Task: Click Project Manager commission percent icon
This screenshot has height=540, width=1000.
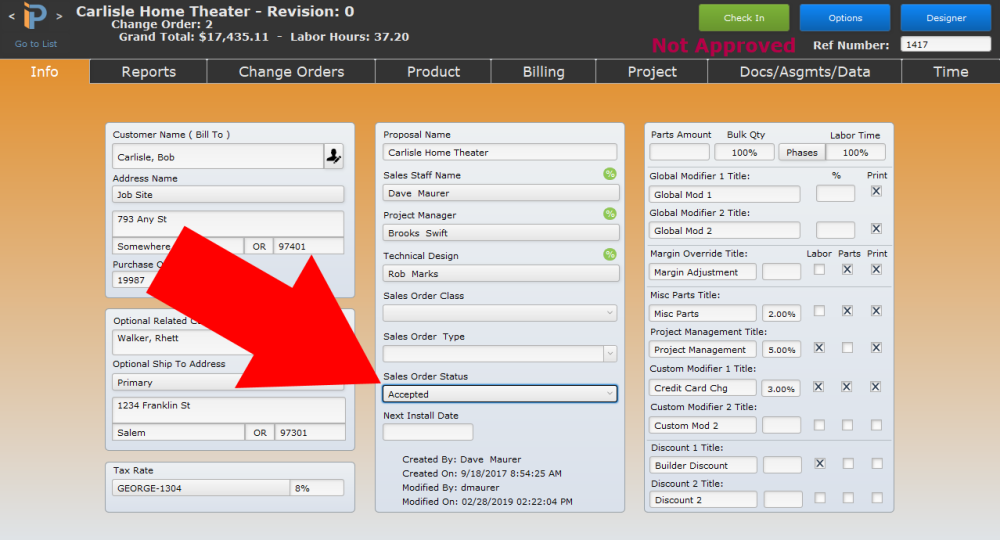Action: point(610,214)
